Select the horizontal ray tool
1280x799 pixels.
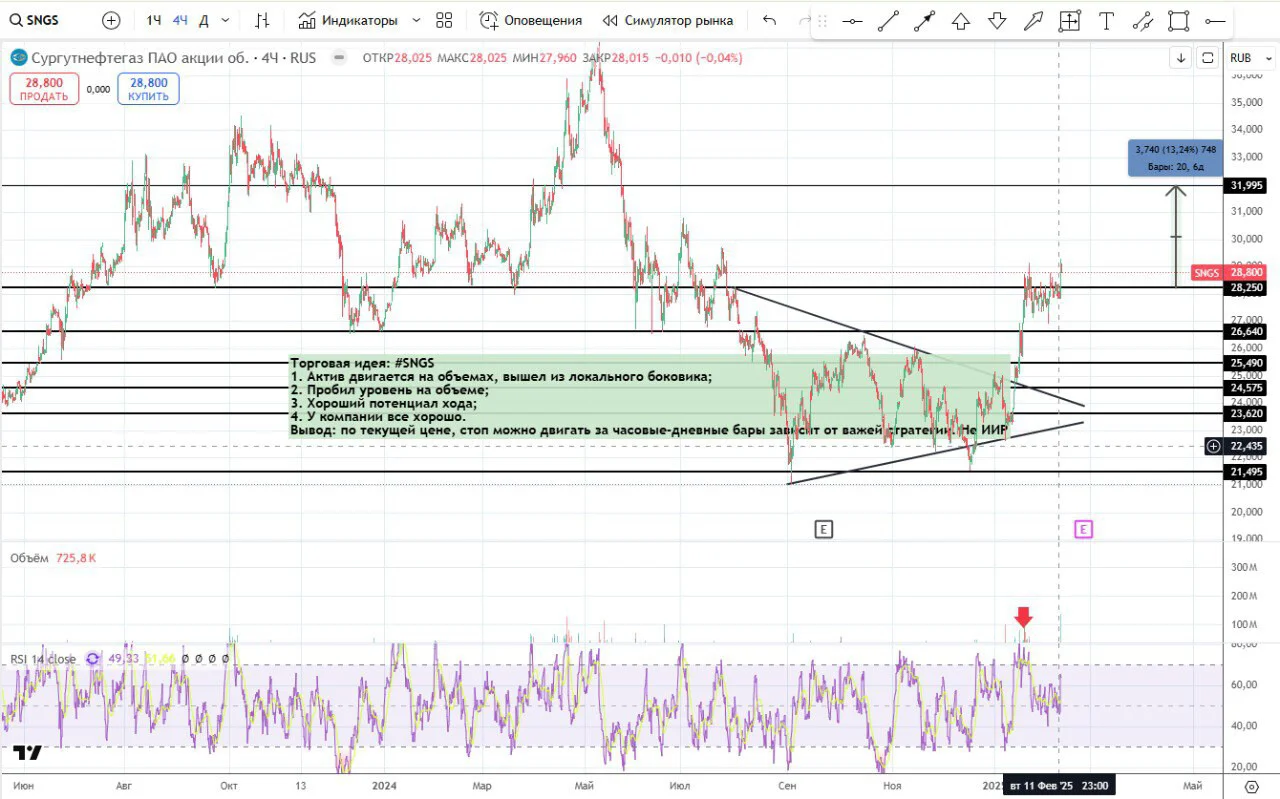1215,21
